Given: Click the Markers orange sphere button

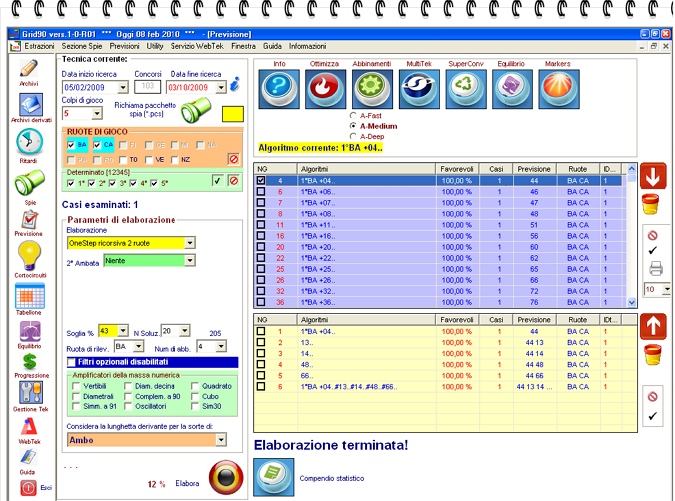Looking at the screenshot, I should point(559,89).
